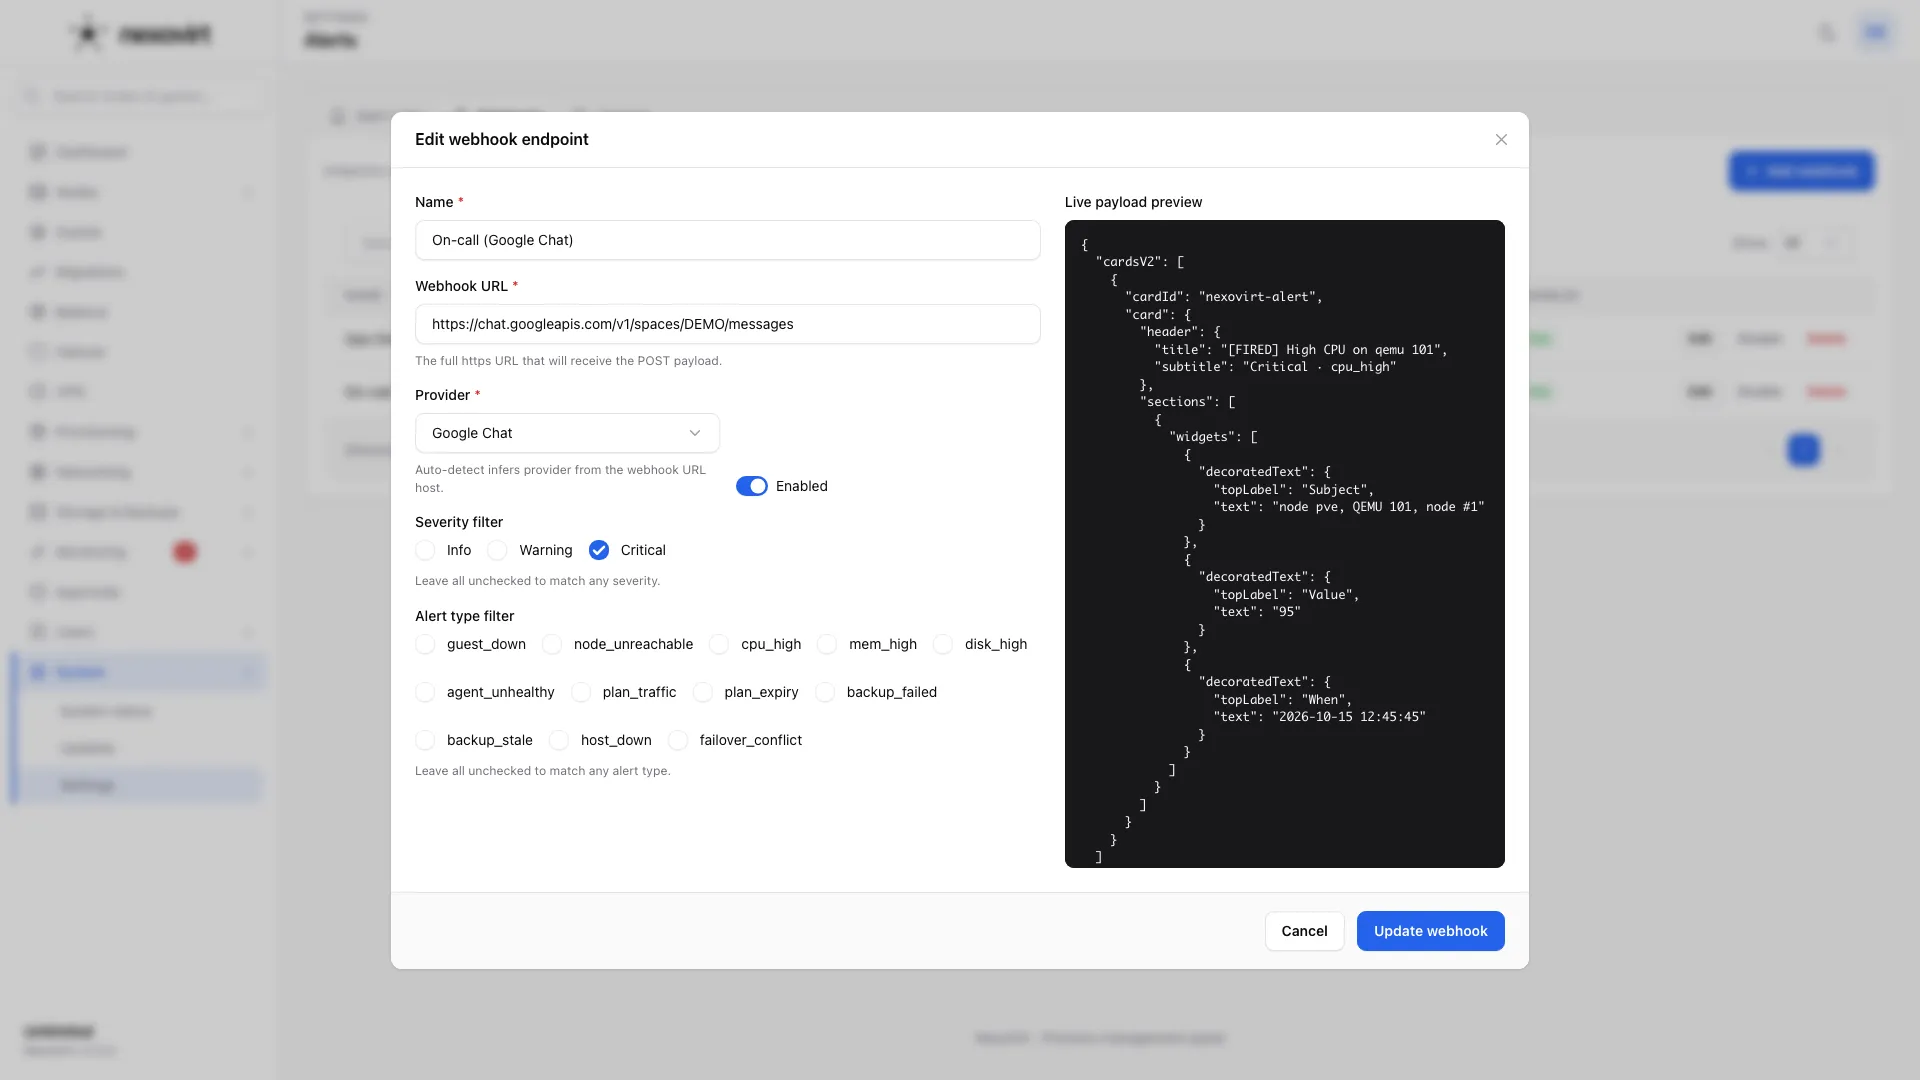The width and height of the screenshot is (1920, 1080).
Task: Click the Provider dropdown chevron arrow
Action: [x=695, y=433]
